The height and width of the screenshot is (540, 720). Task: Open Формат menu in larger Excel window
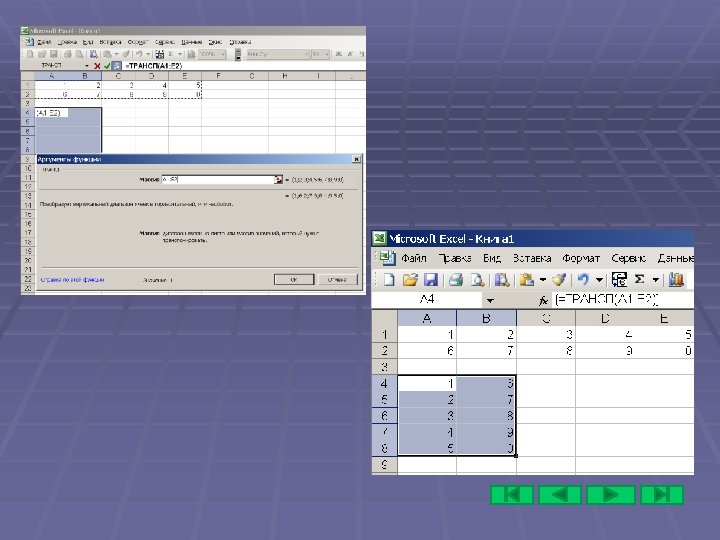[581, 259]
